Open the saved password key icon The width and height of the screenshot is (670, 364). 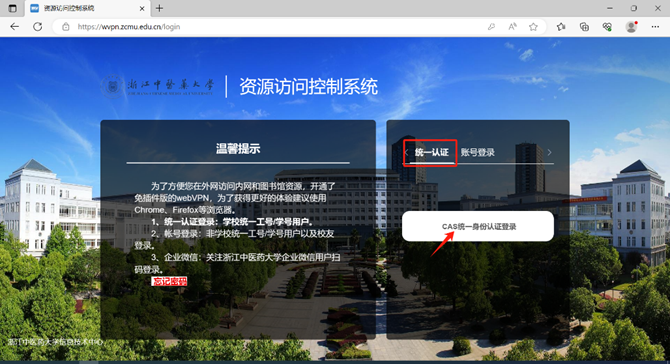coord(491,26)
